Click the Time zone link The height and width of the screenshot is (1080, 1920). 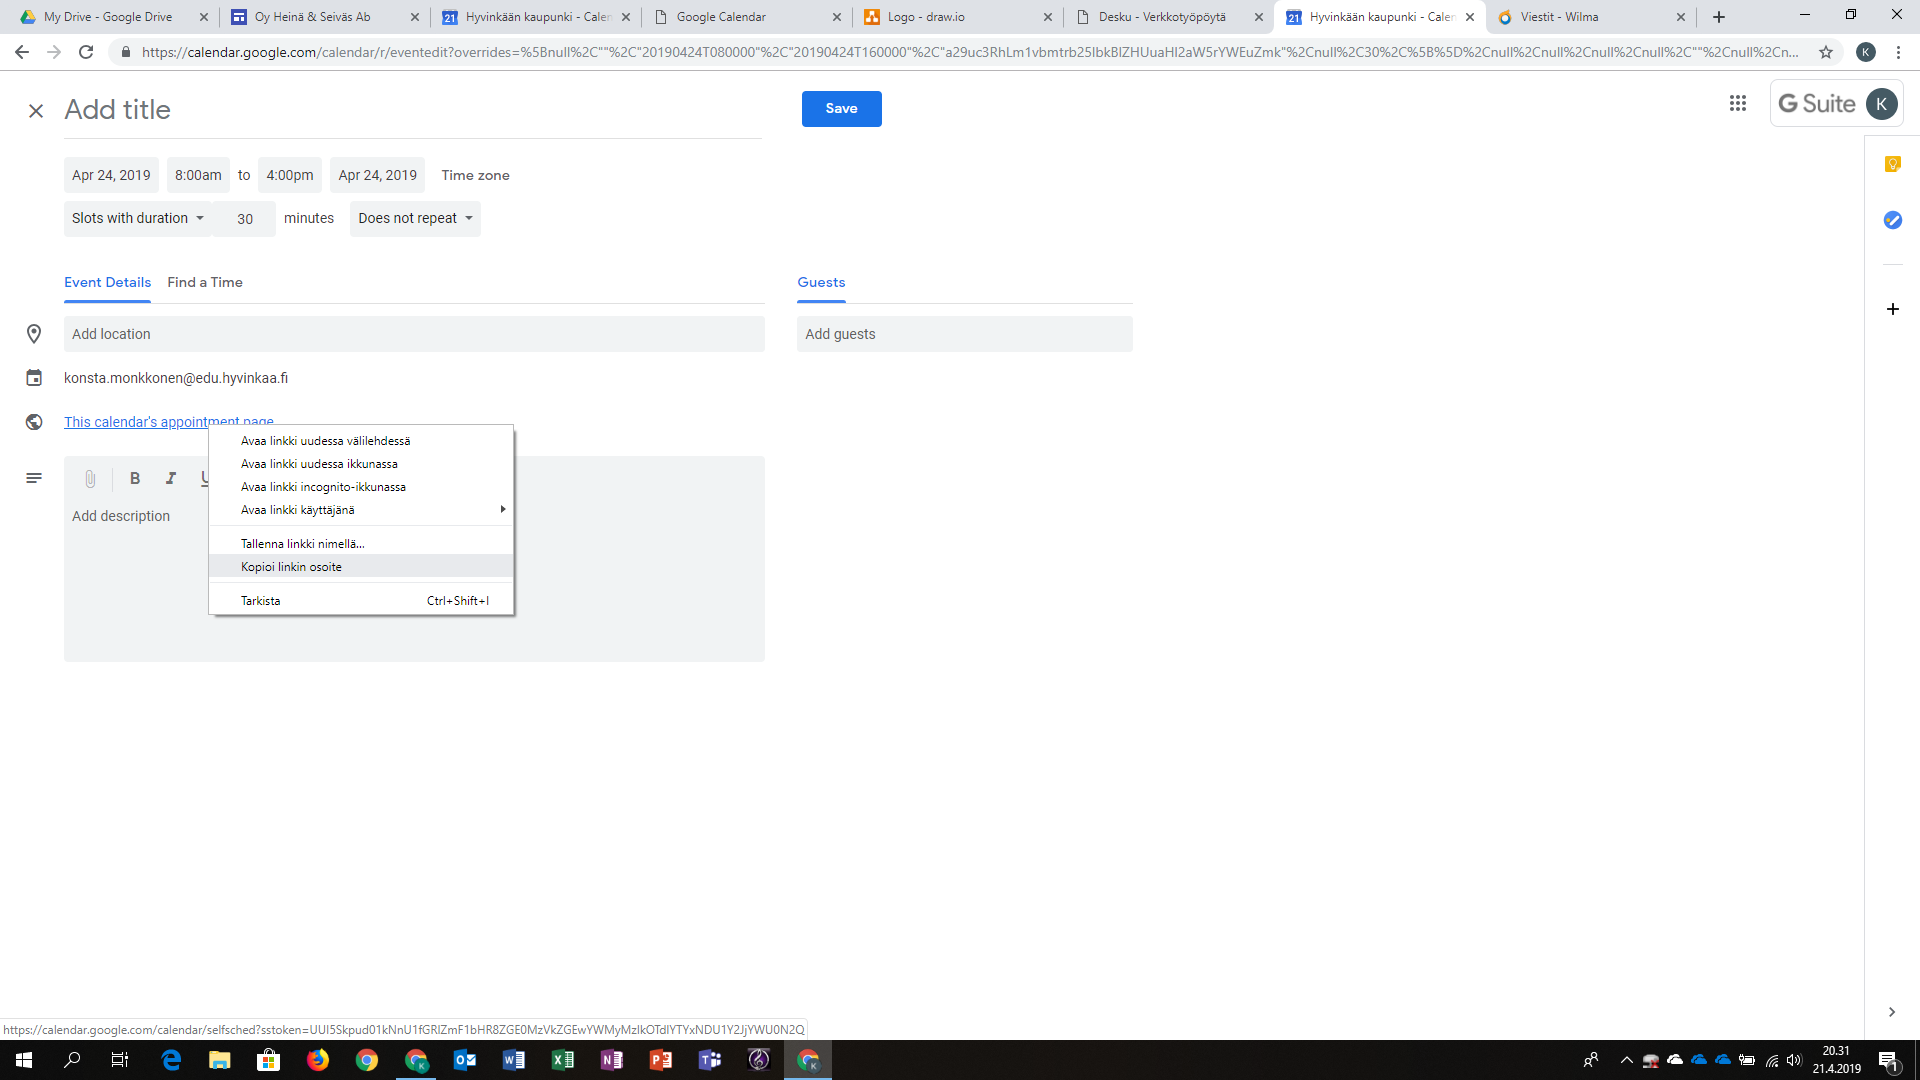[x=475, y=175]
